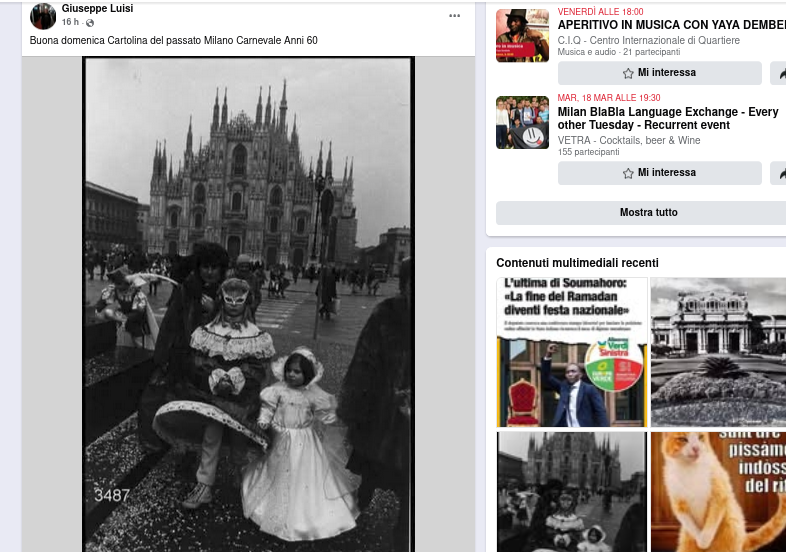Image resolution: width=786 pixels, height=552 pixels.
Task: Open the Milano Carnevale black-and-white photo
Action: [248, 300]
